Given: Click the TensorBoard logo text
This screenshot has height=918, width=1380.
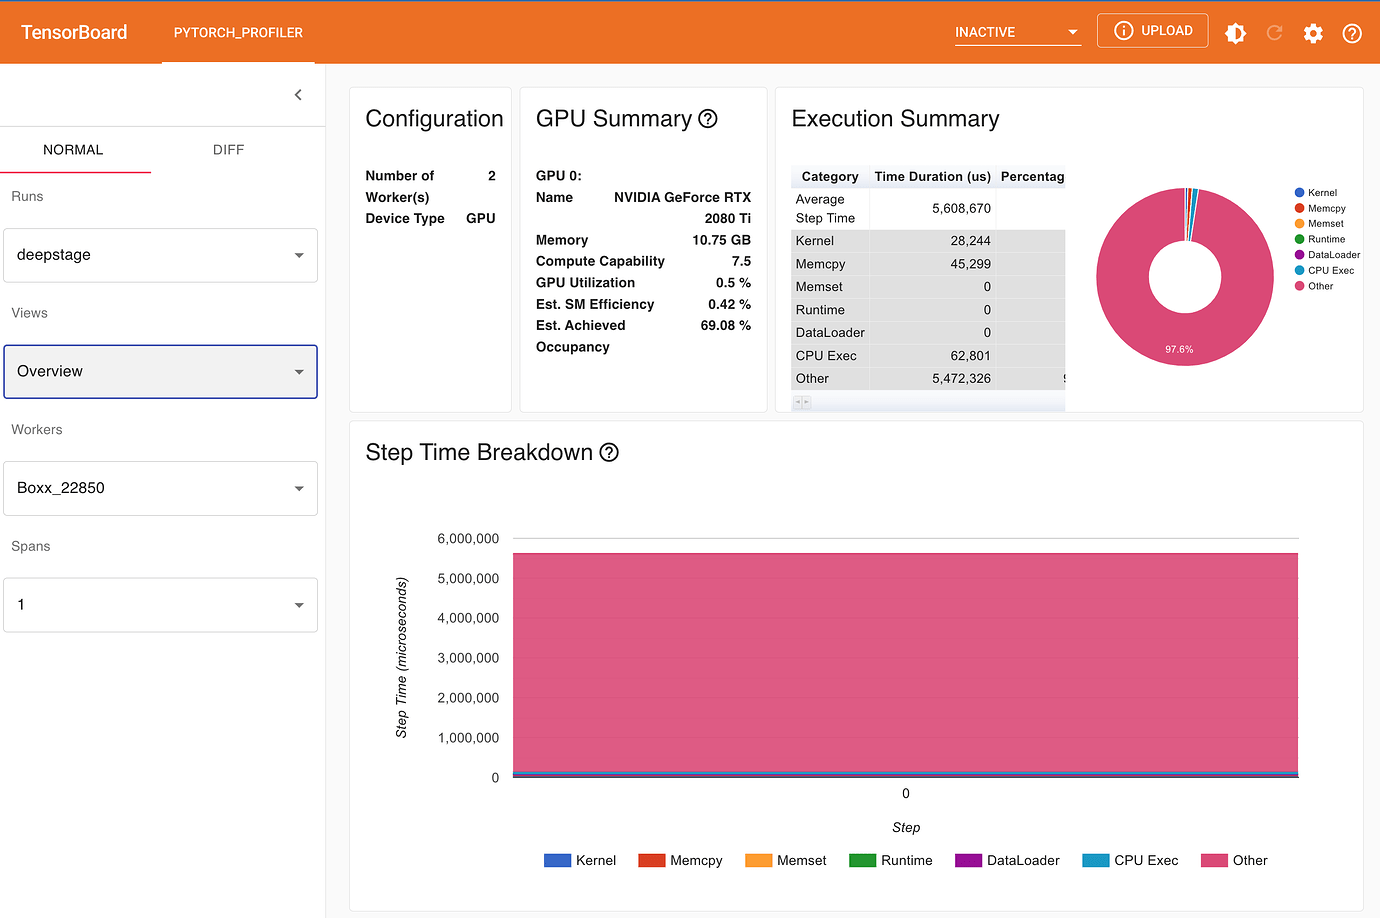Looking at the screenshot, I should (x=74, y=33).
